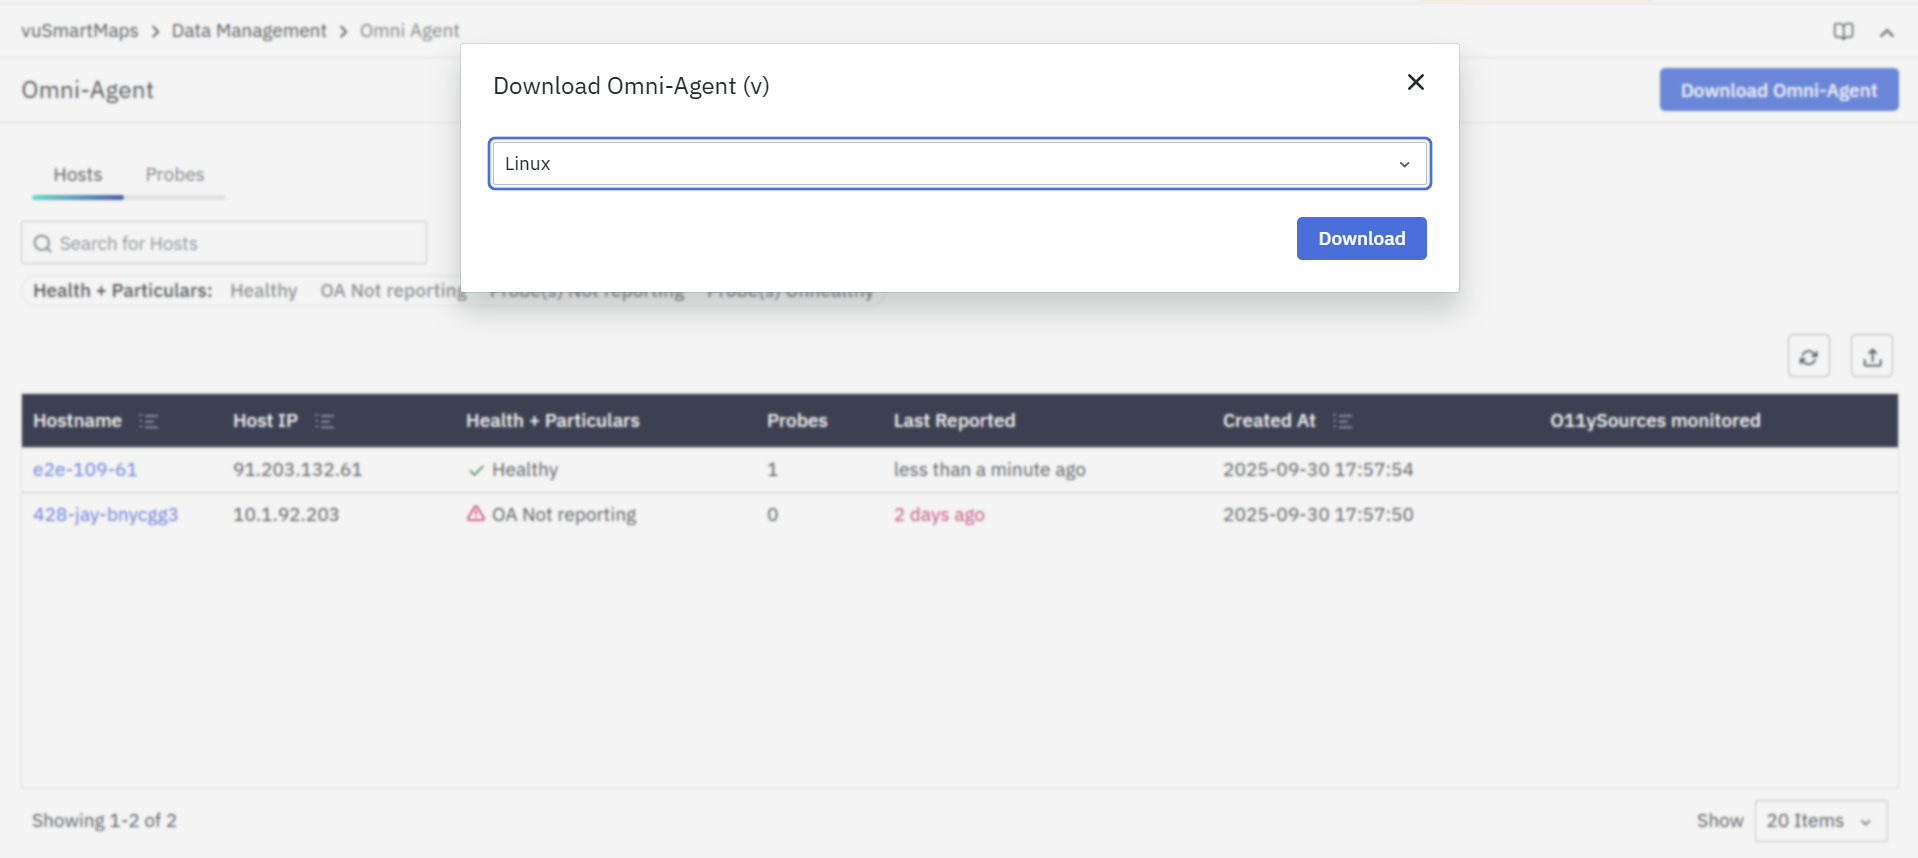The width and height of the screenshot is (1918, 858).
Task: Select the Hosts tab
Action: click(77, 175)
